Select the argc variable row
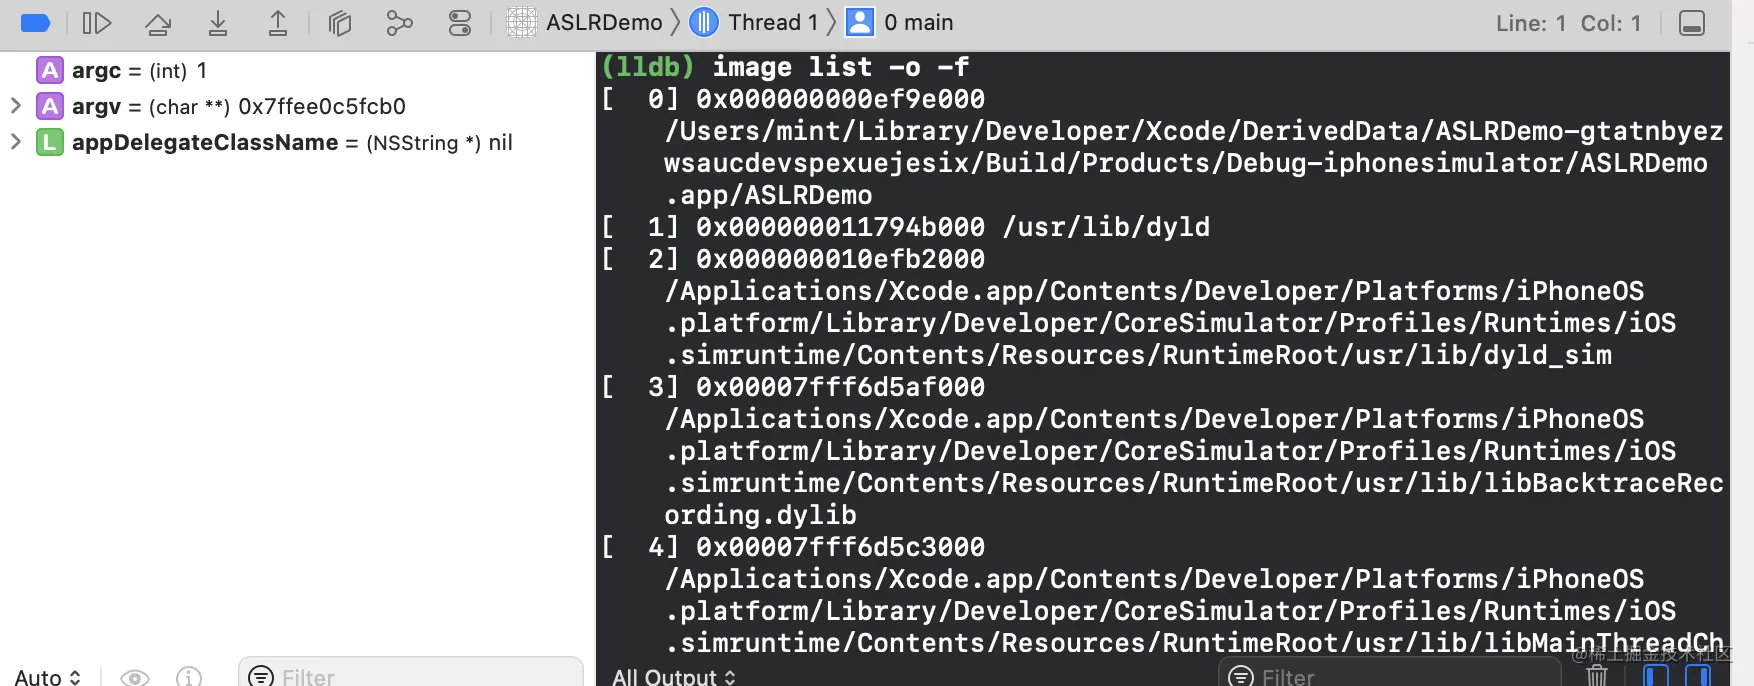Image resolution: width=1754 pixels, height=686 pixels. (297, 70)
